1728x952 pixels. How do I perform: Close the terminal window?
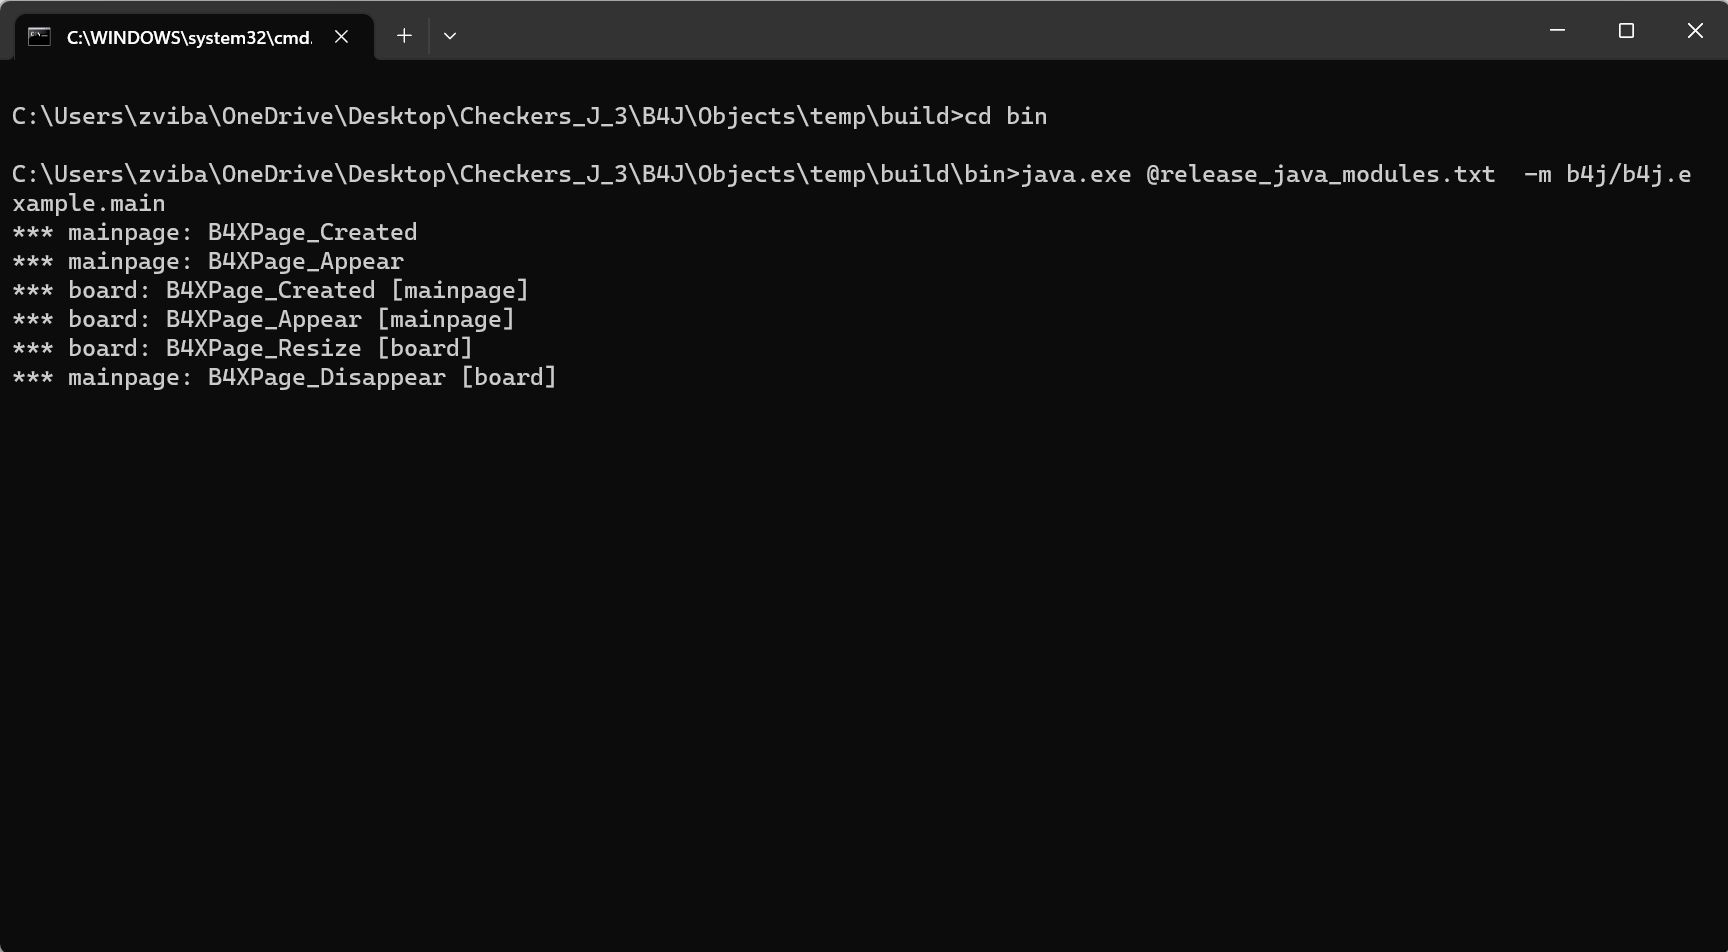[1695, 31]
